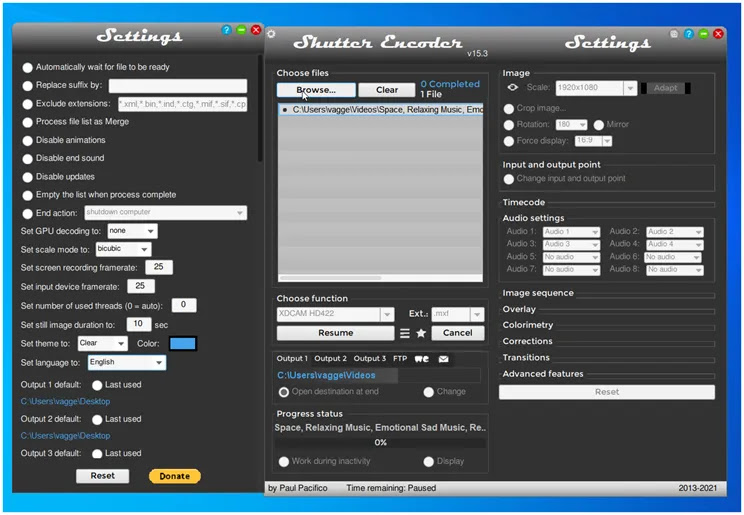Enable End action option
Viewport: 744px width, 515px height.
pyautogui.click(x=28, y=214)
